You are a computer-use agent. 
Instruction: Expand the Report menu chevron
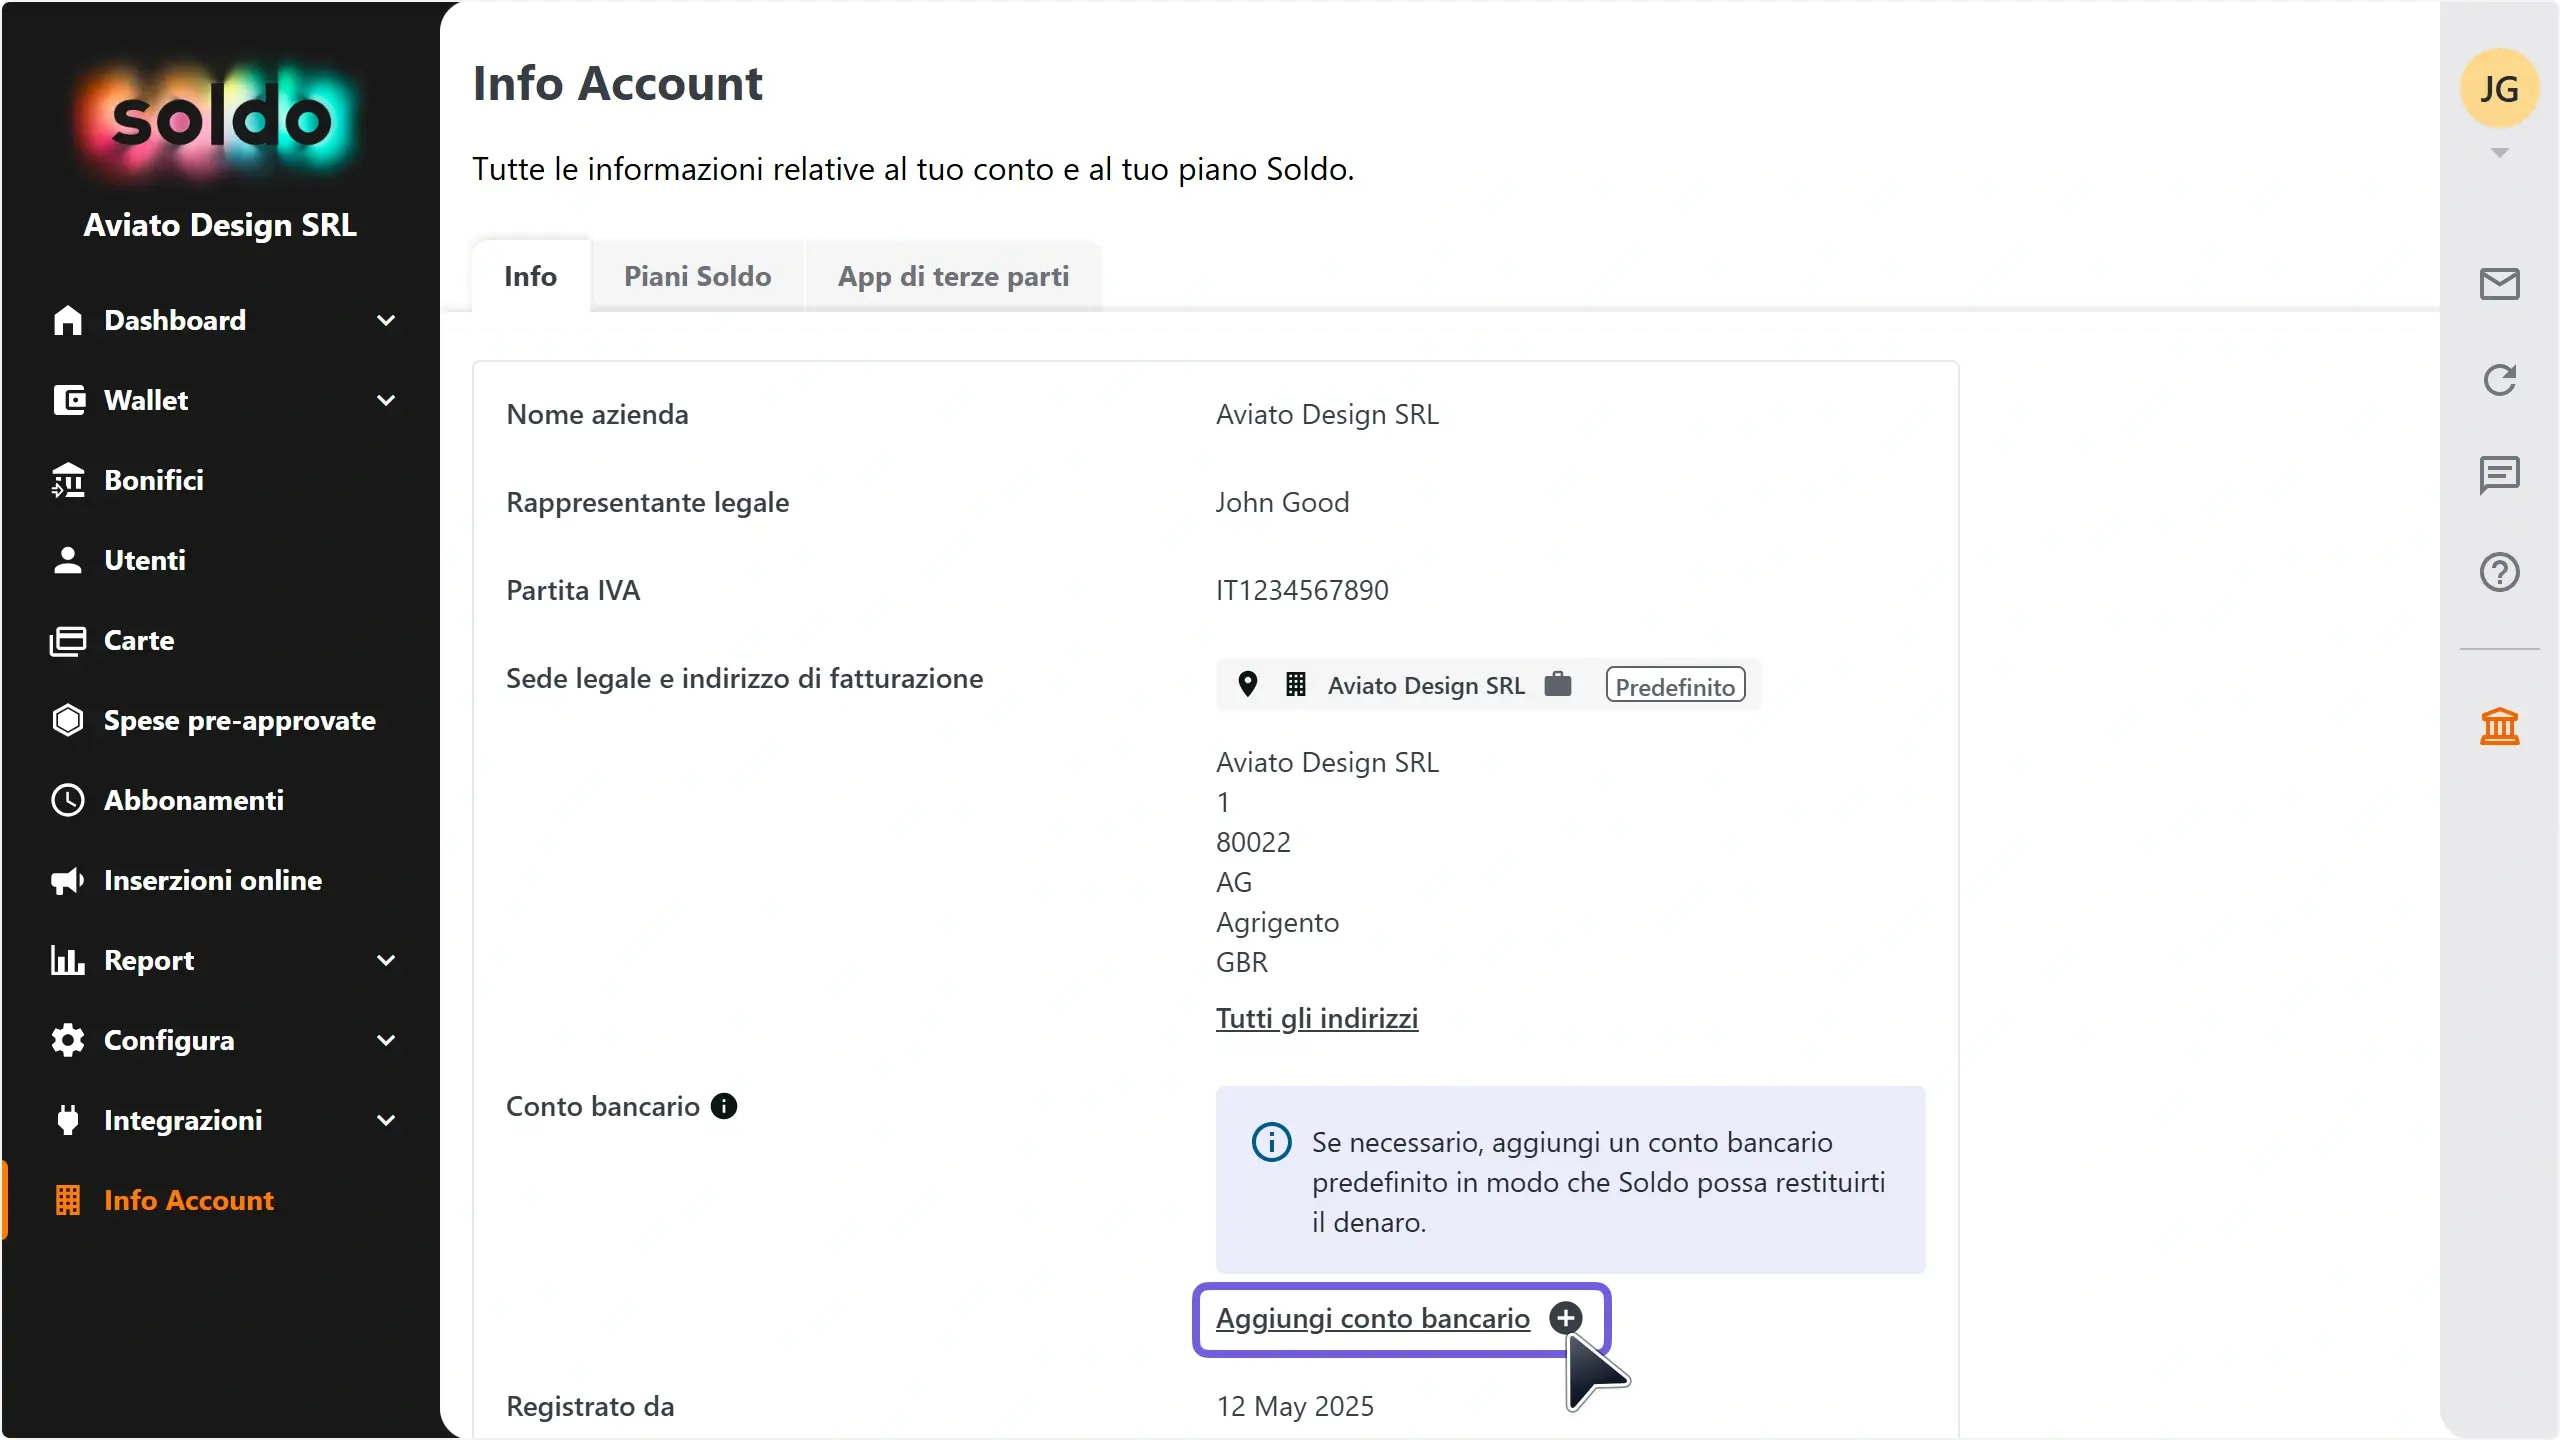pyautogui.click(x=386, y=960)
